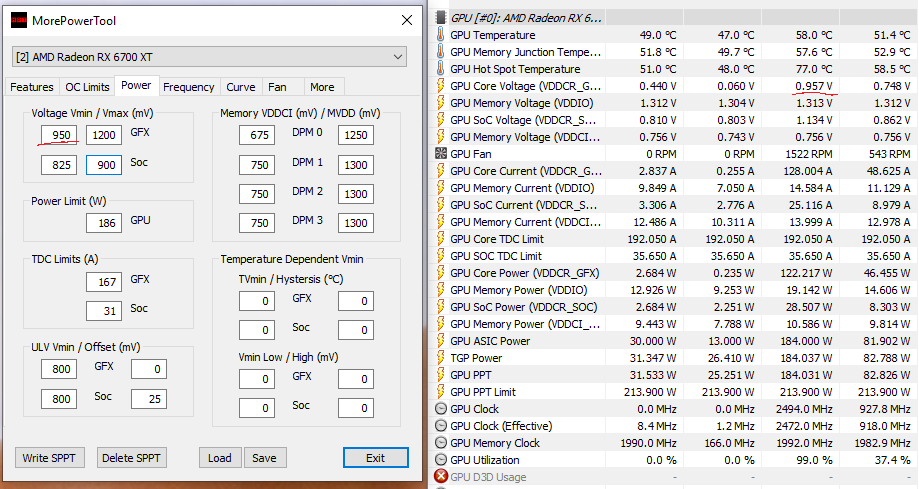Select the GPU Core Voltage maximum value 0.957 V
Viewport: 919px width, 489px height.
pos(814,86)
